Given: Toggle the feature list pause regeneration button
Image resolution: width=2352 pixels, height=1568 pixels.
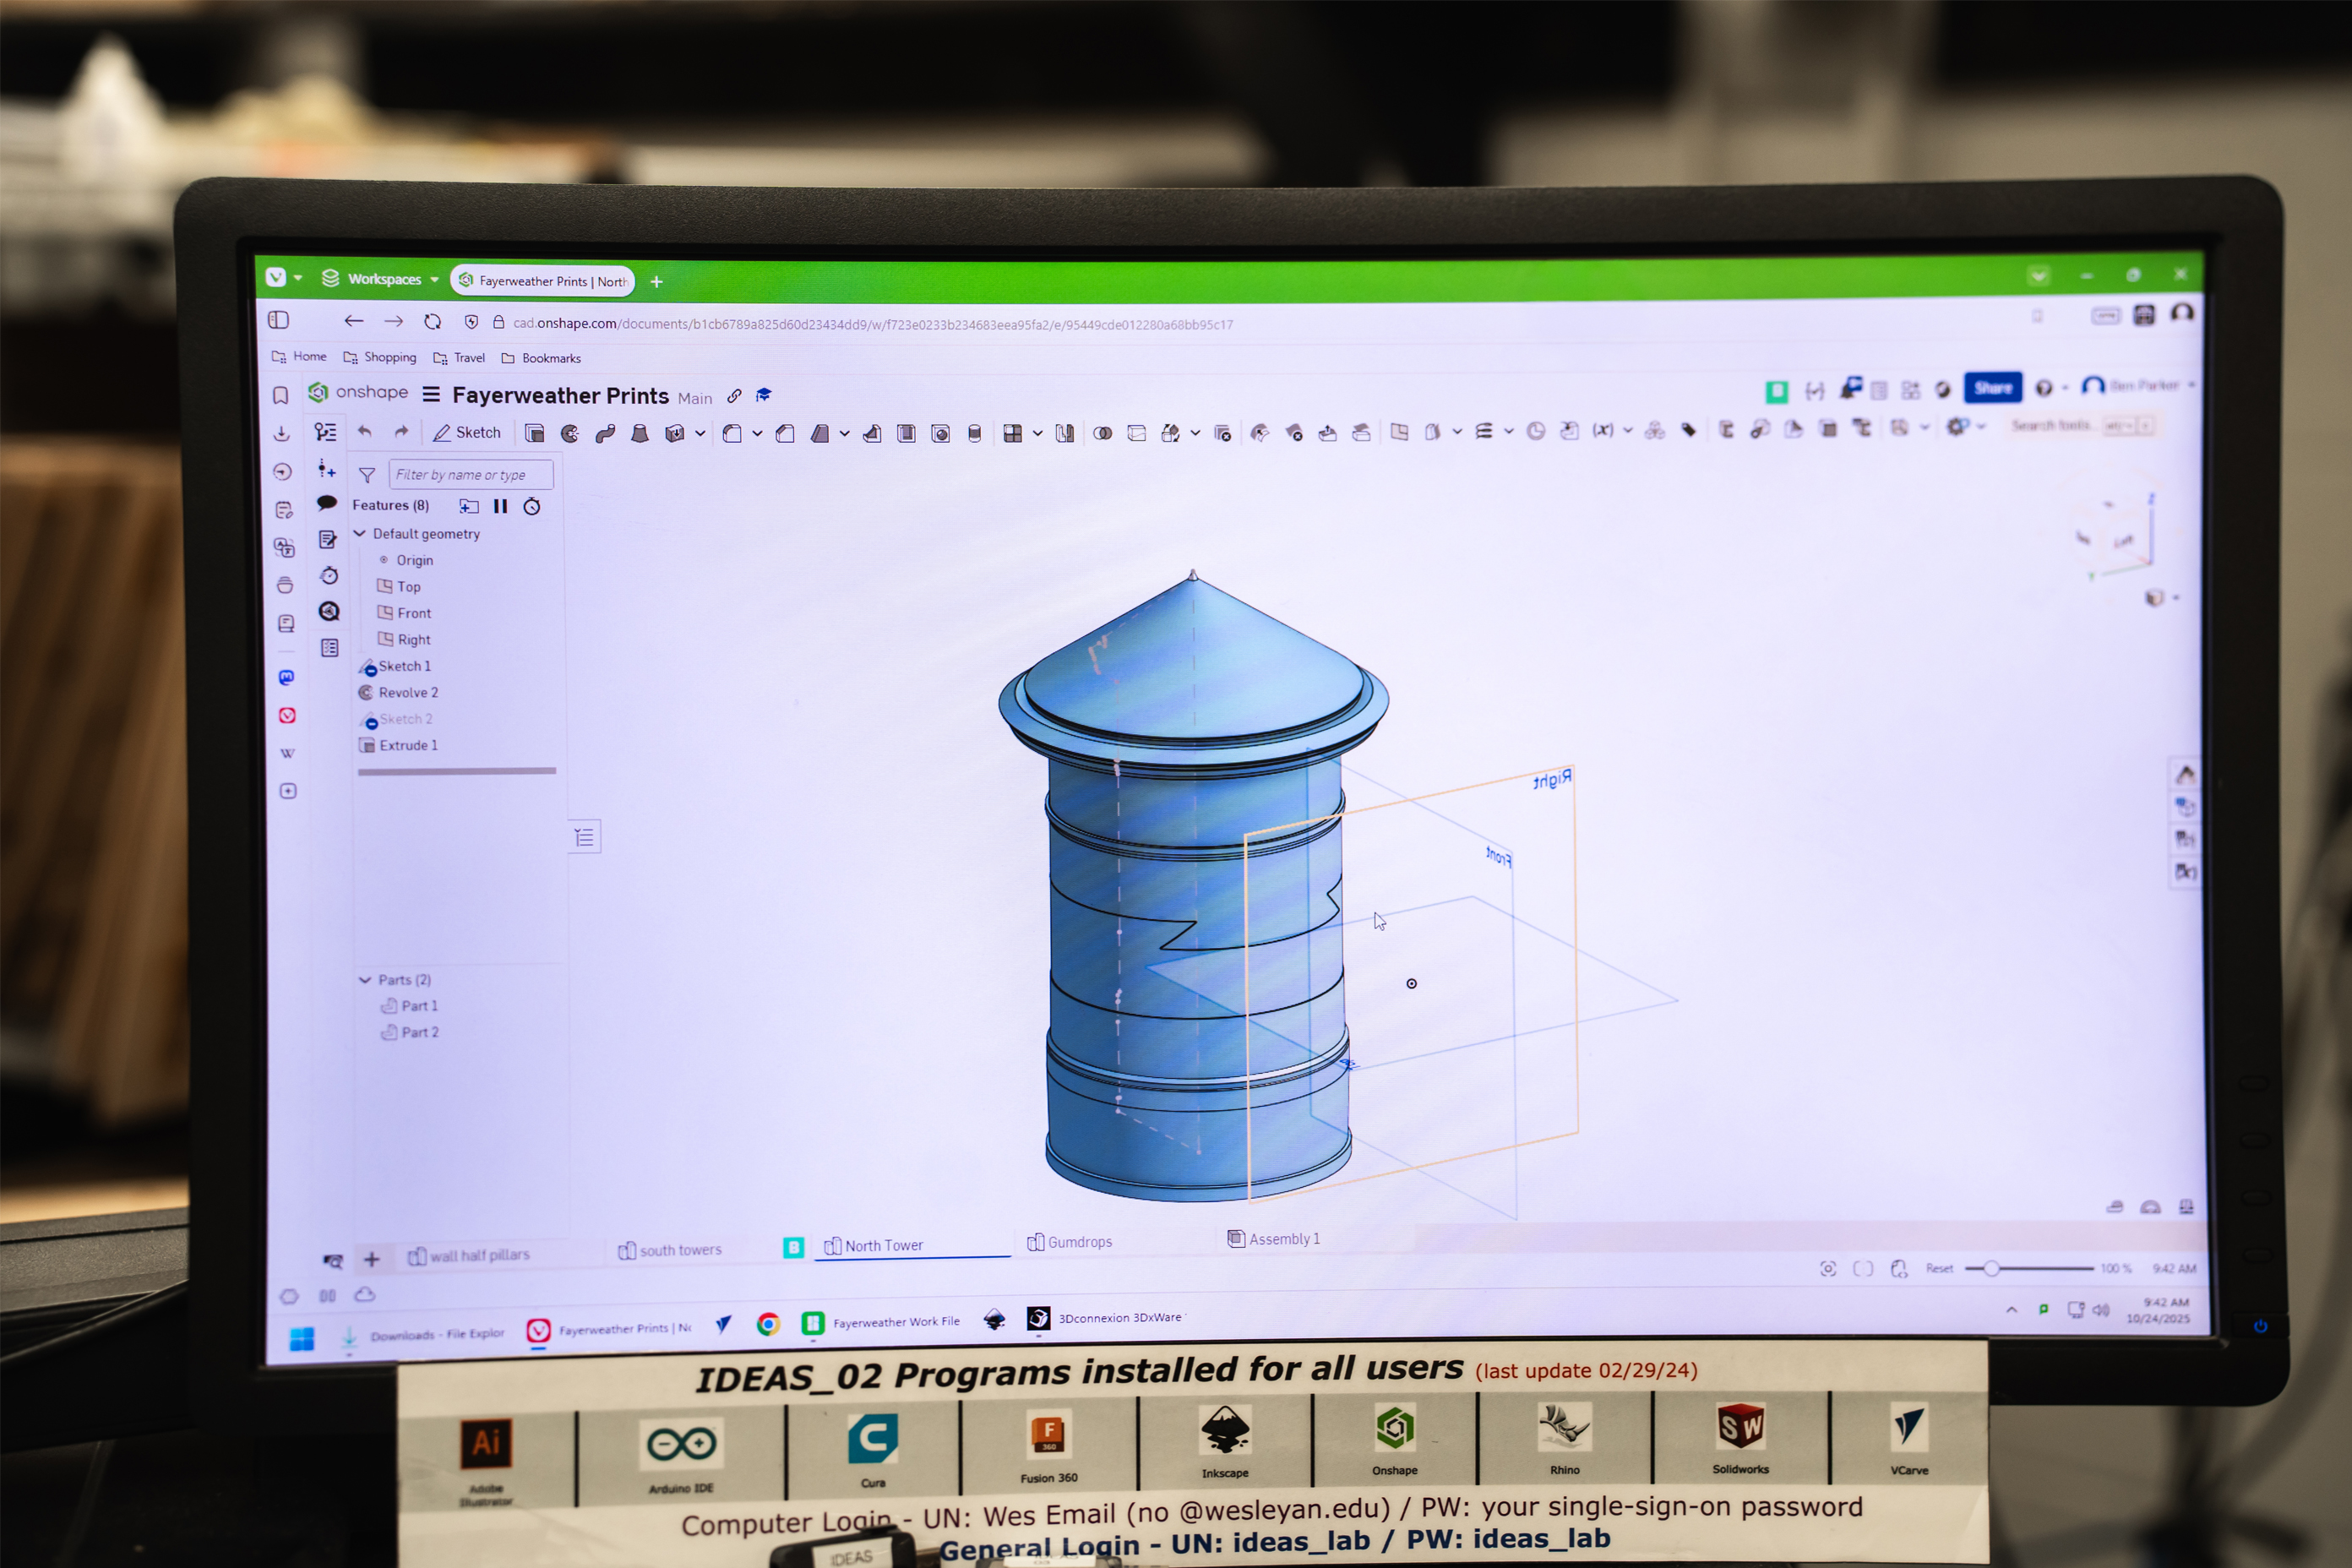Looking at the screenshot, I should coord(501,506).
